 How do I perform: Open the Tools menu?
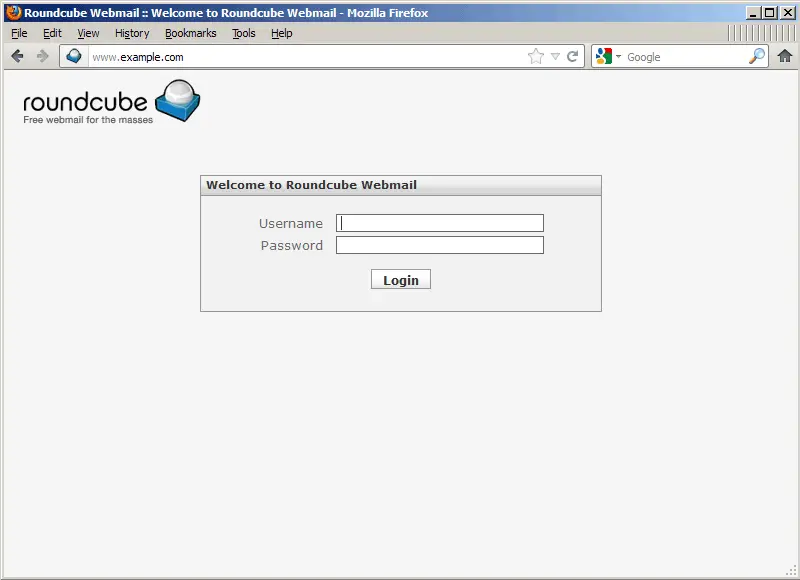pos(243,33)
